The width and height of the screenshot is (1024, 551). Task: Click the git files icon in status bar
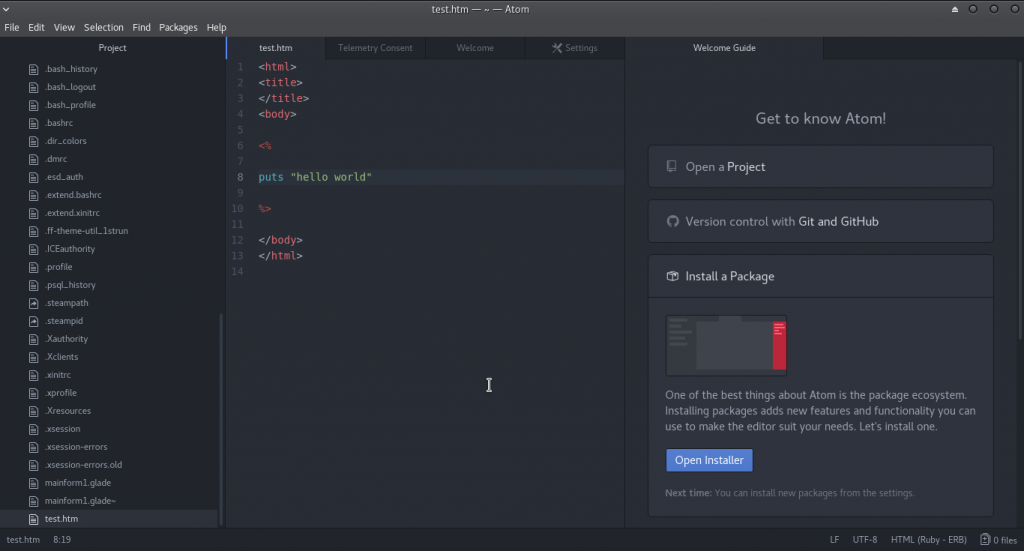(985, 540)
